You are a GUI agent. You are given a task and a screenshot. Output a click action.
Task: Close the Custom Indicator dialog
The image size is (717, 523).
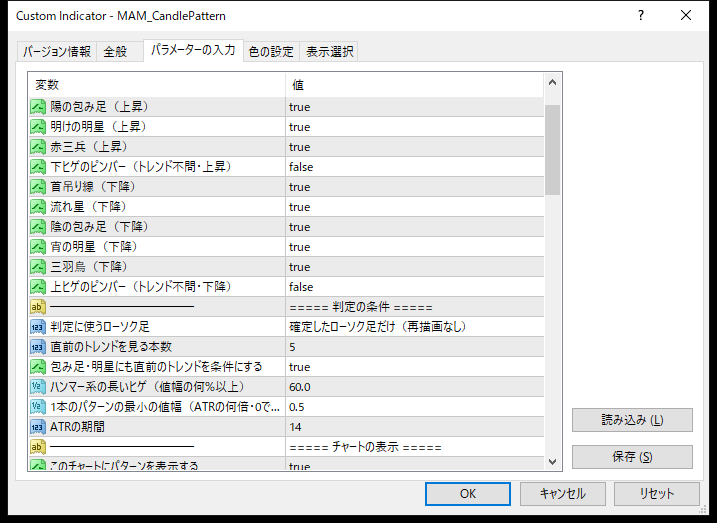pyautogui.click(x=686, y=16)
